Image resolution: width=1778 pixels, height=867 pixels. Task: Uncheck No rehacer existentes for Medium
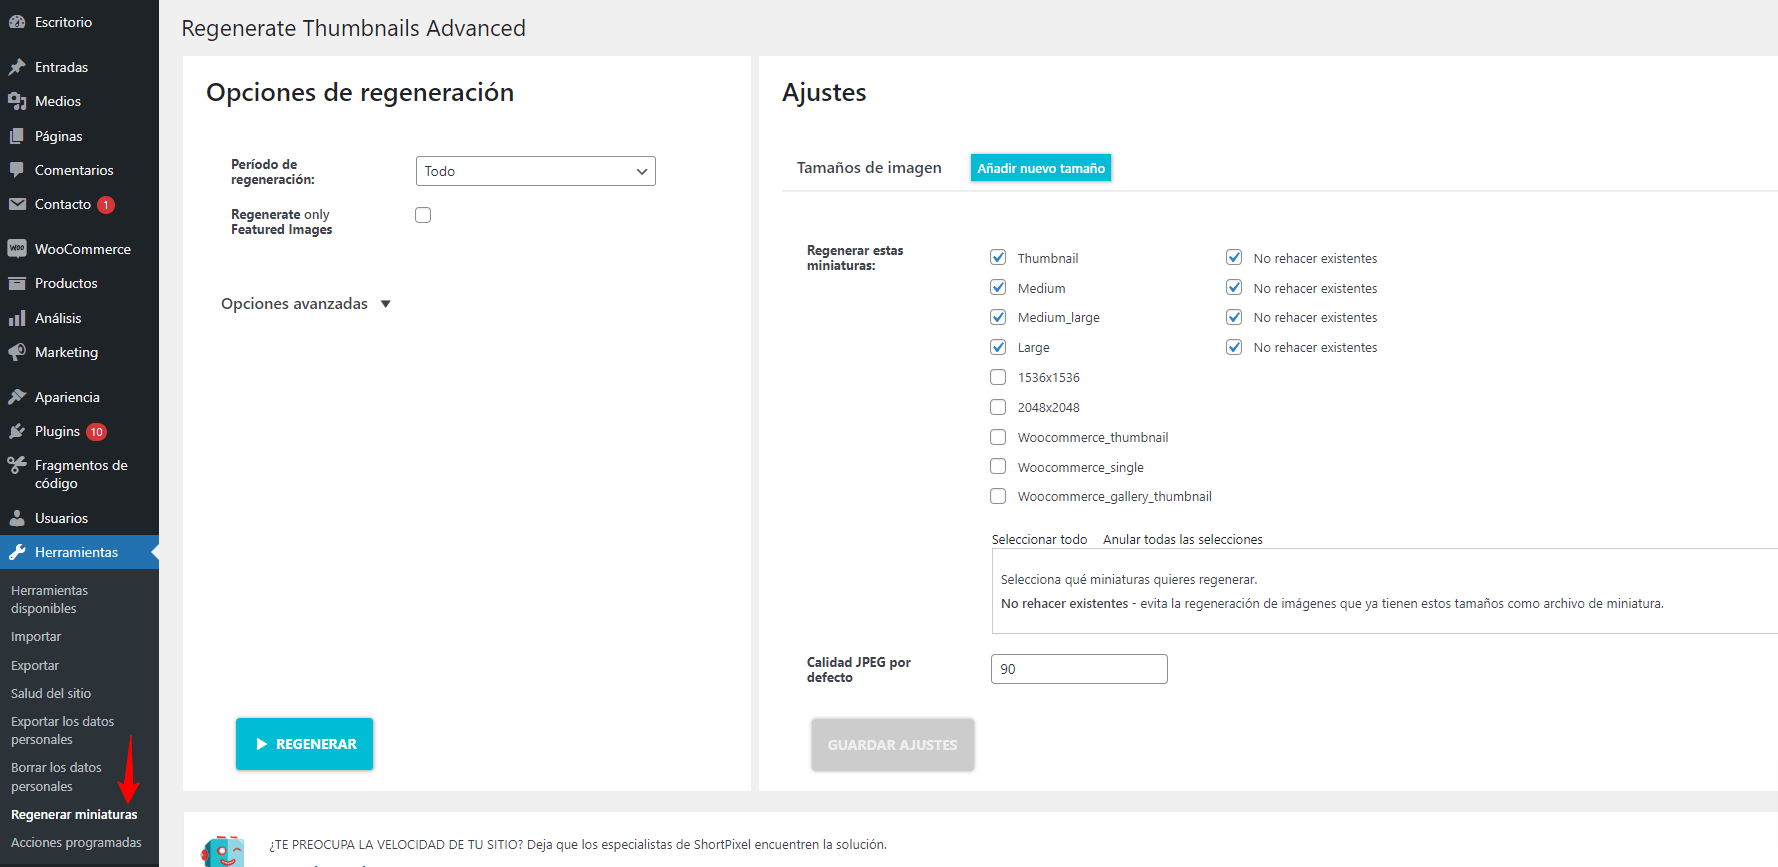pyautogui.click(x=1234, y=287)
